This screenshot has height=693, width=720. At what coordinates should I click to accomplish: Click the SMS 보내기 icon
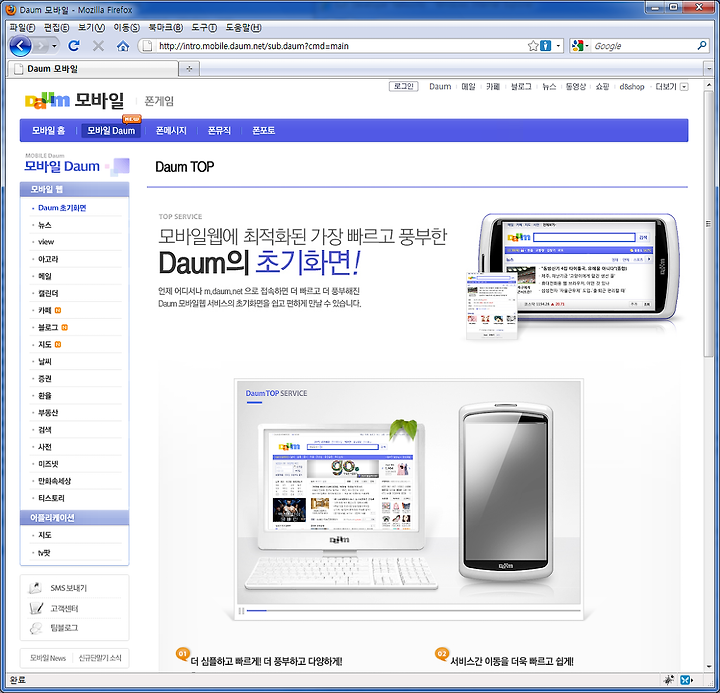[x=35, y=587]
